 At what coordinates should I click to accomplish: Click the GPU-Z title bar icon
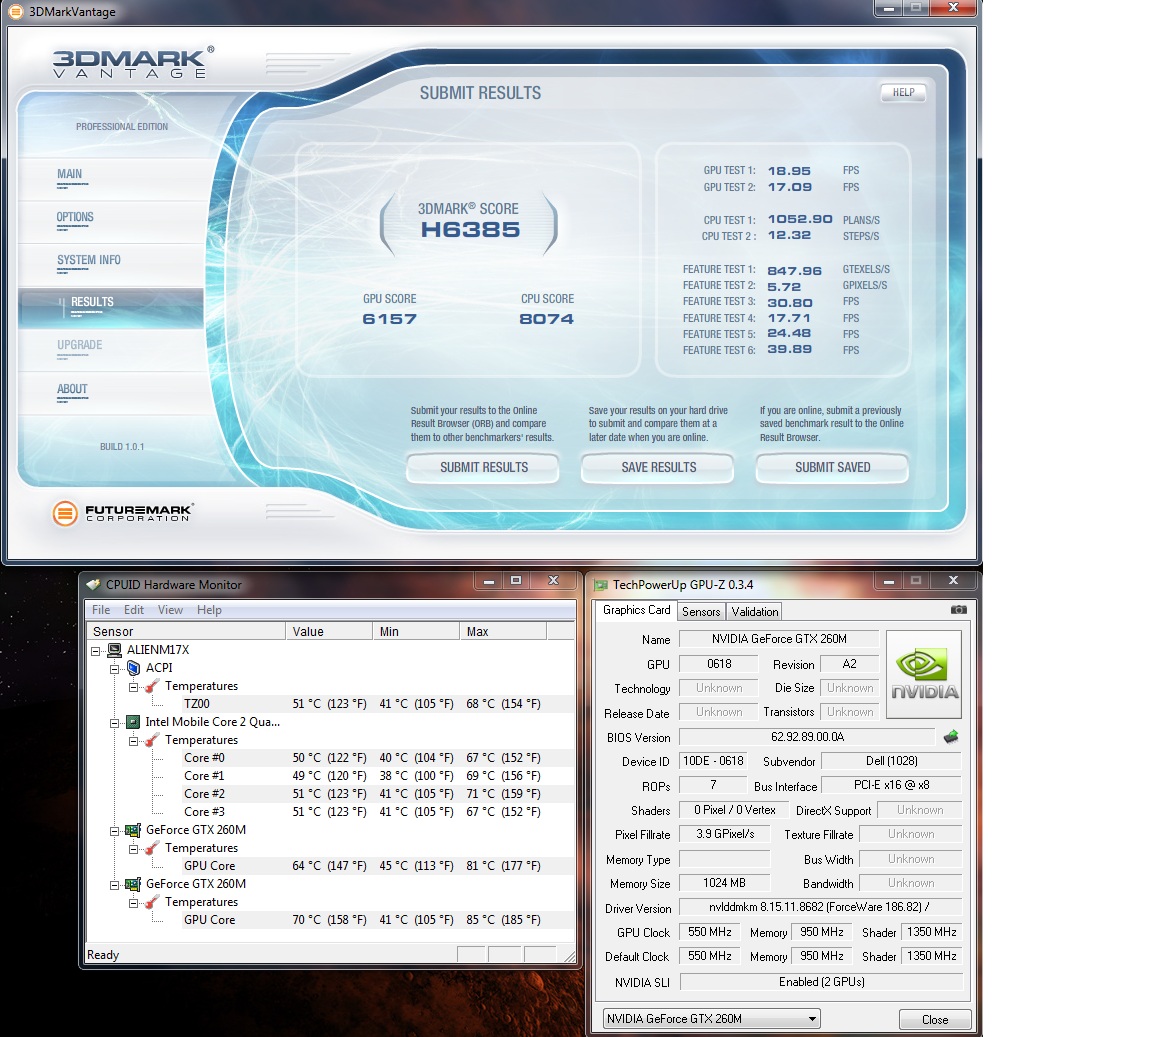(601, 585)
